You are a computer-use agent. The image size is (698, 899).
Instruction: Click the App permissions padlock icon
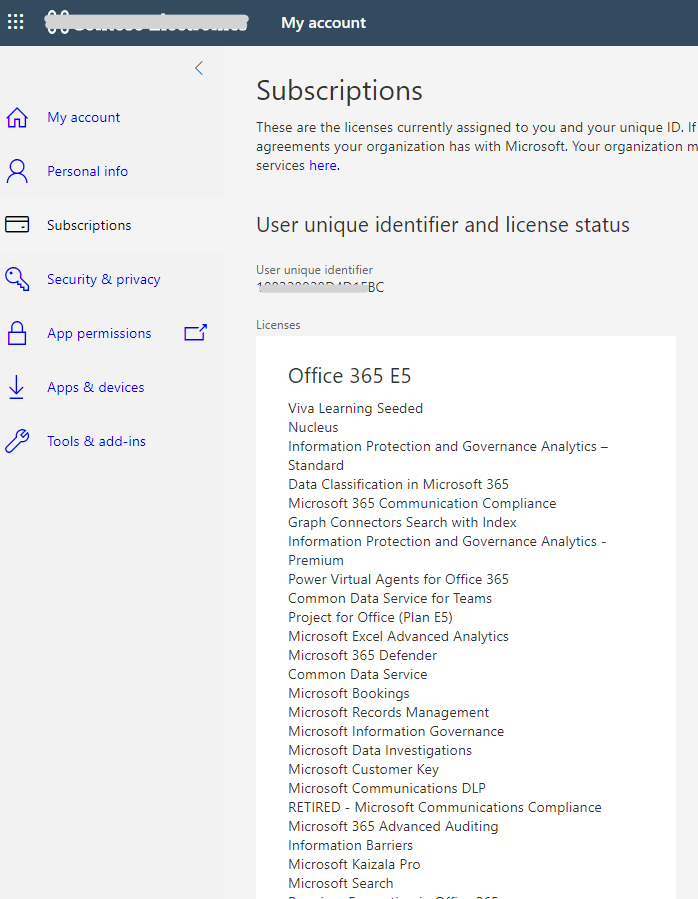click(x=16, y=333)
